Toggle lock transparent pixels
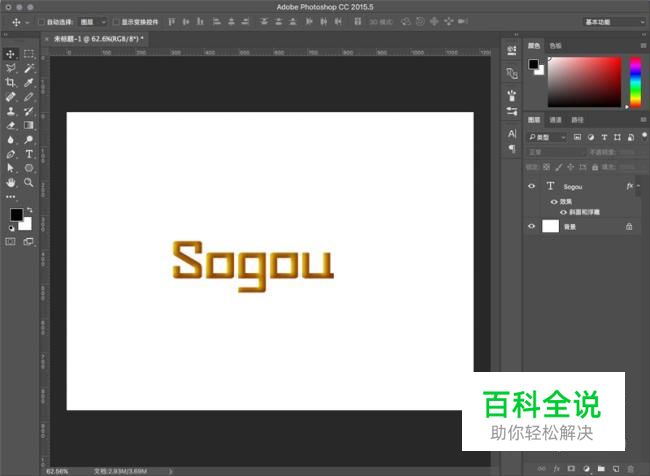The width and height of the screenshot is (650, 476). pyautogui.click(x=546, y=167)
